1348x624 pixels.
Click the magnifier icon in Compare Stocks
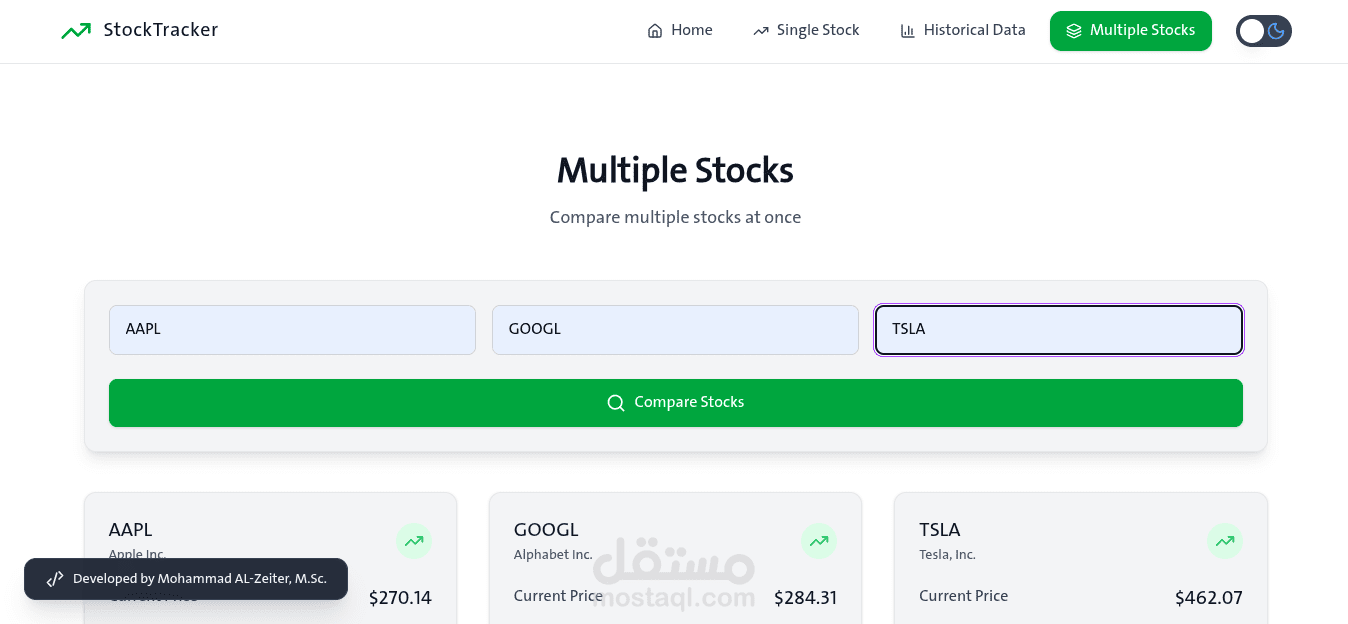pyautogui.click(x=616, y=403)
